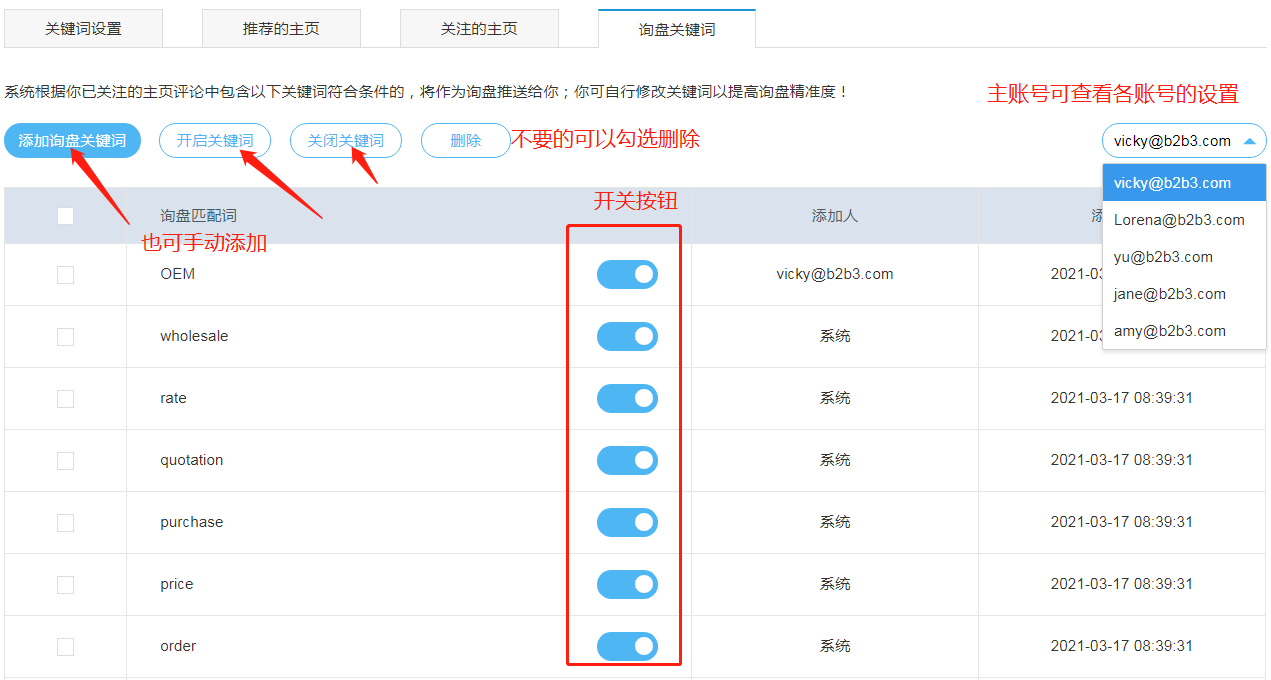This screenshot has height=680, width=1271.
Task: Click the 添加询盘关键词 button
Action: coord(72,141)
